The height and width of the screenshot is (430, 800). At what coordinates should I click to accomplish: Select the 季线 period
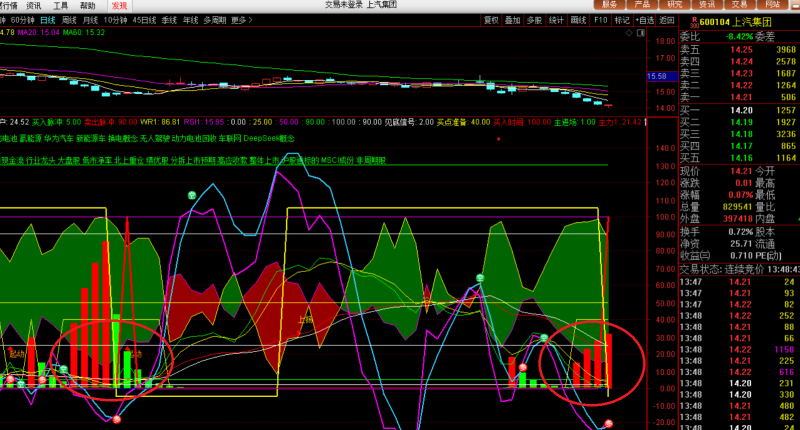point(169,20)
